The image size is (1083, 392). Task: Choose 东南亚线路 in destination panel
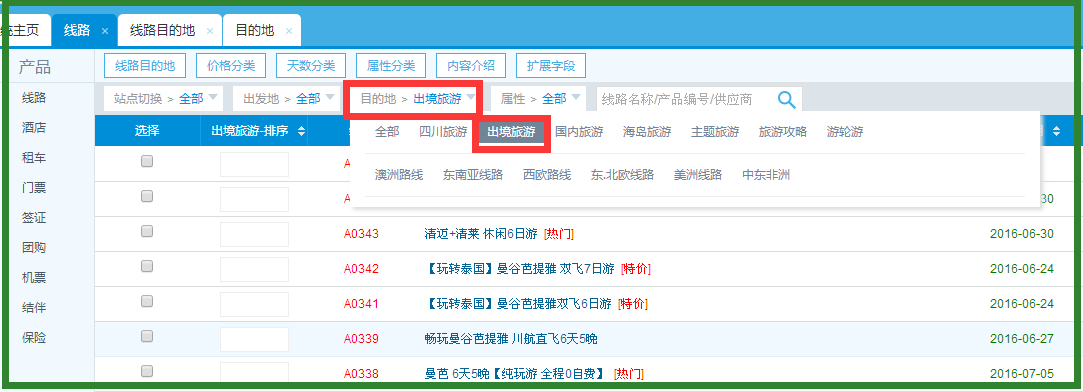click(473, 175)
